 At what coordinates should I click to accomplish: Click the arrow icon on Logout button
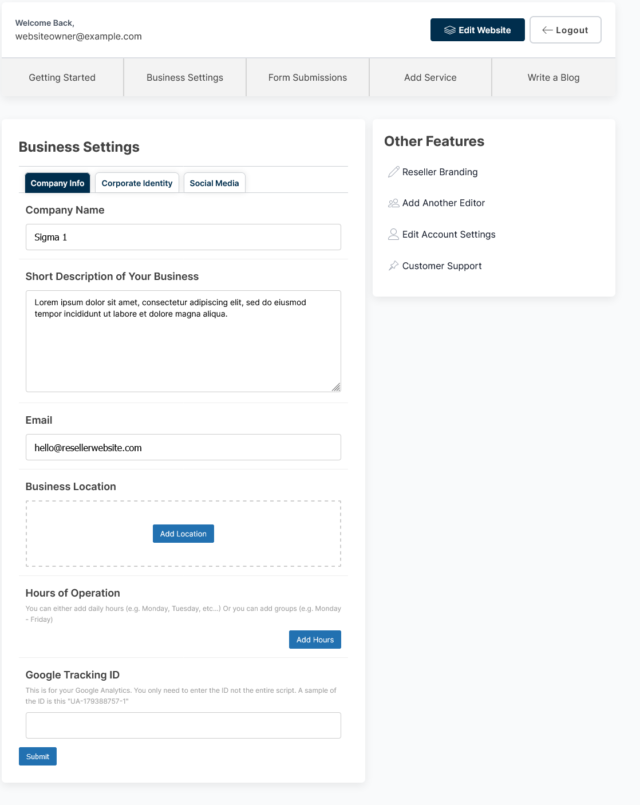point(547,30)
